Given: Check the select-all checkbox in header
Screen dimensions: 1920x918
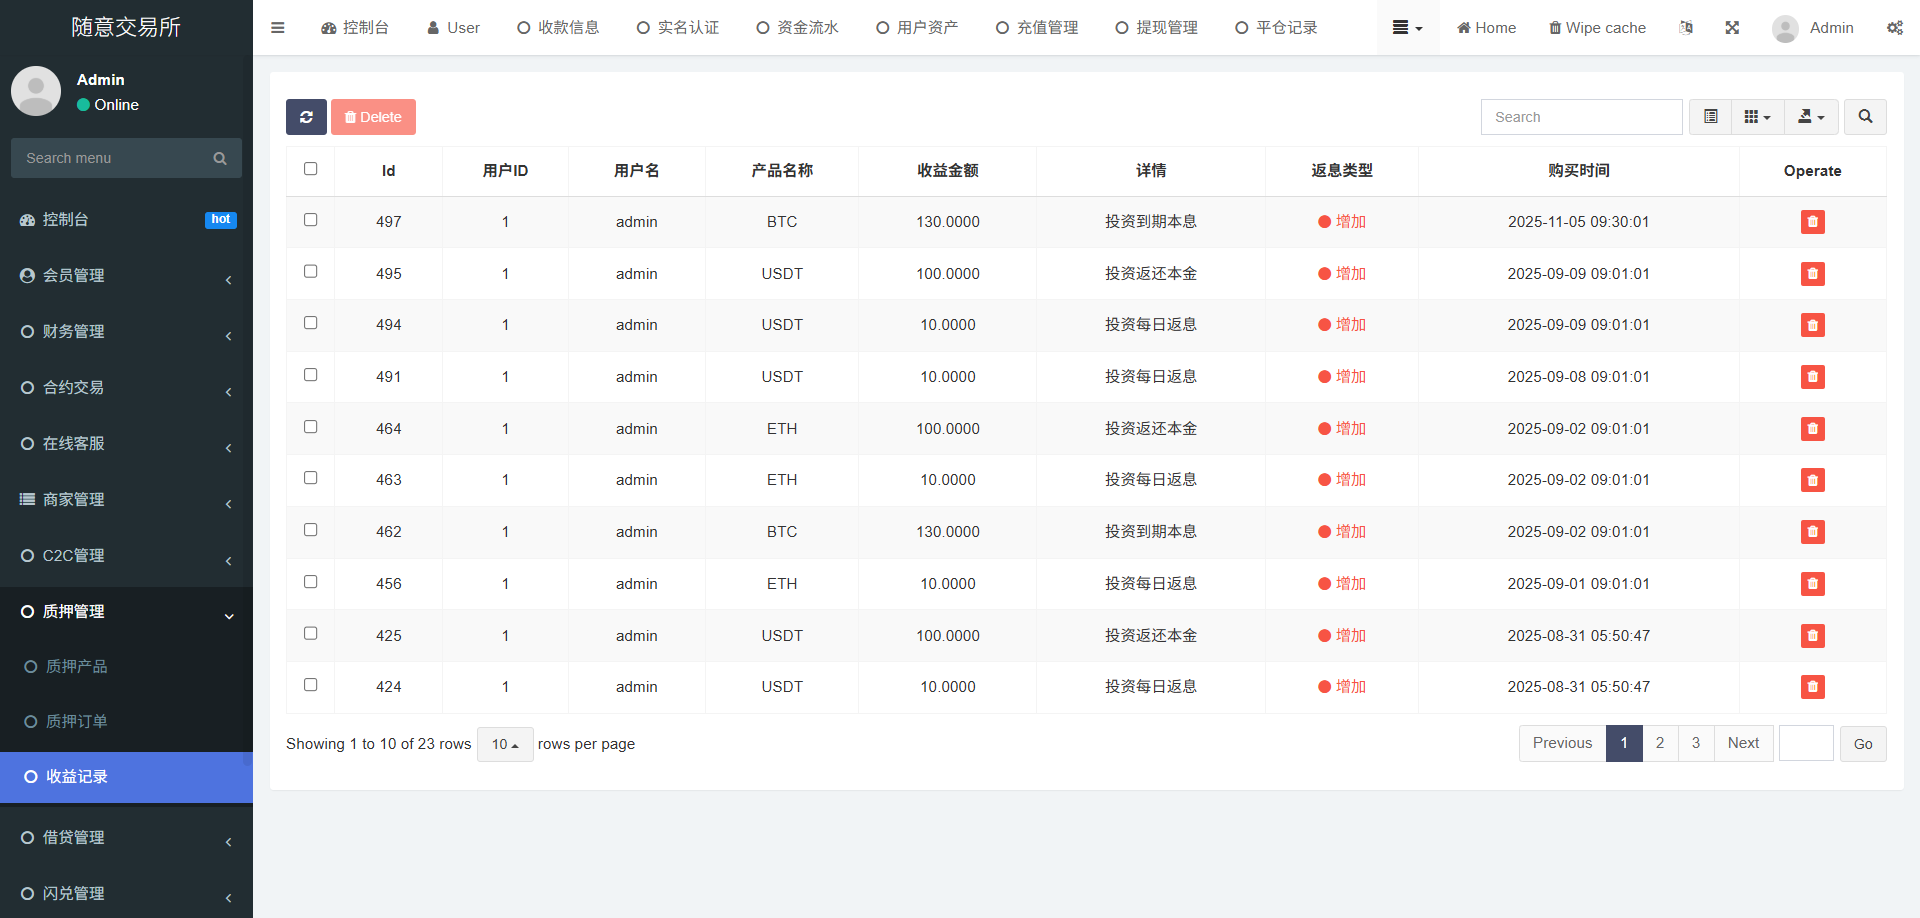Looking at the screenshot, I should [311, 169].
